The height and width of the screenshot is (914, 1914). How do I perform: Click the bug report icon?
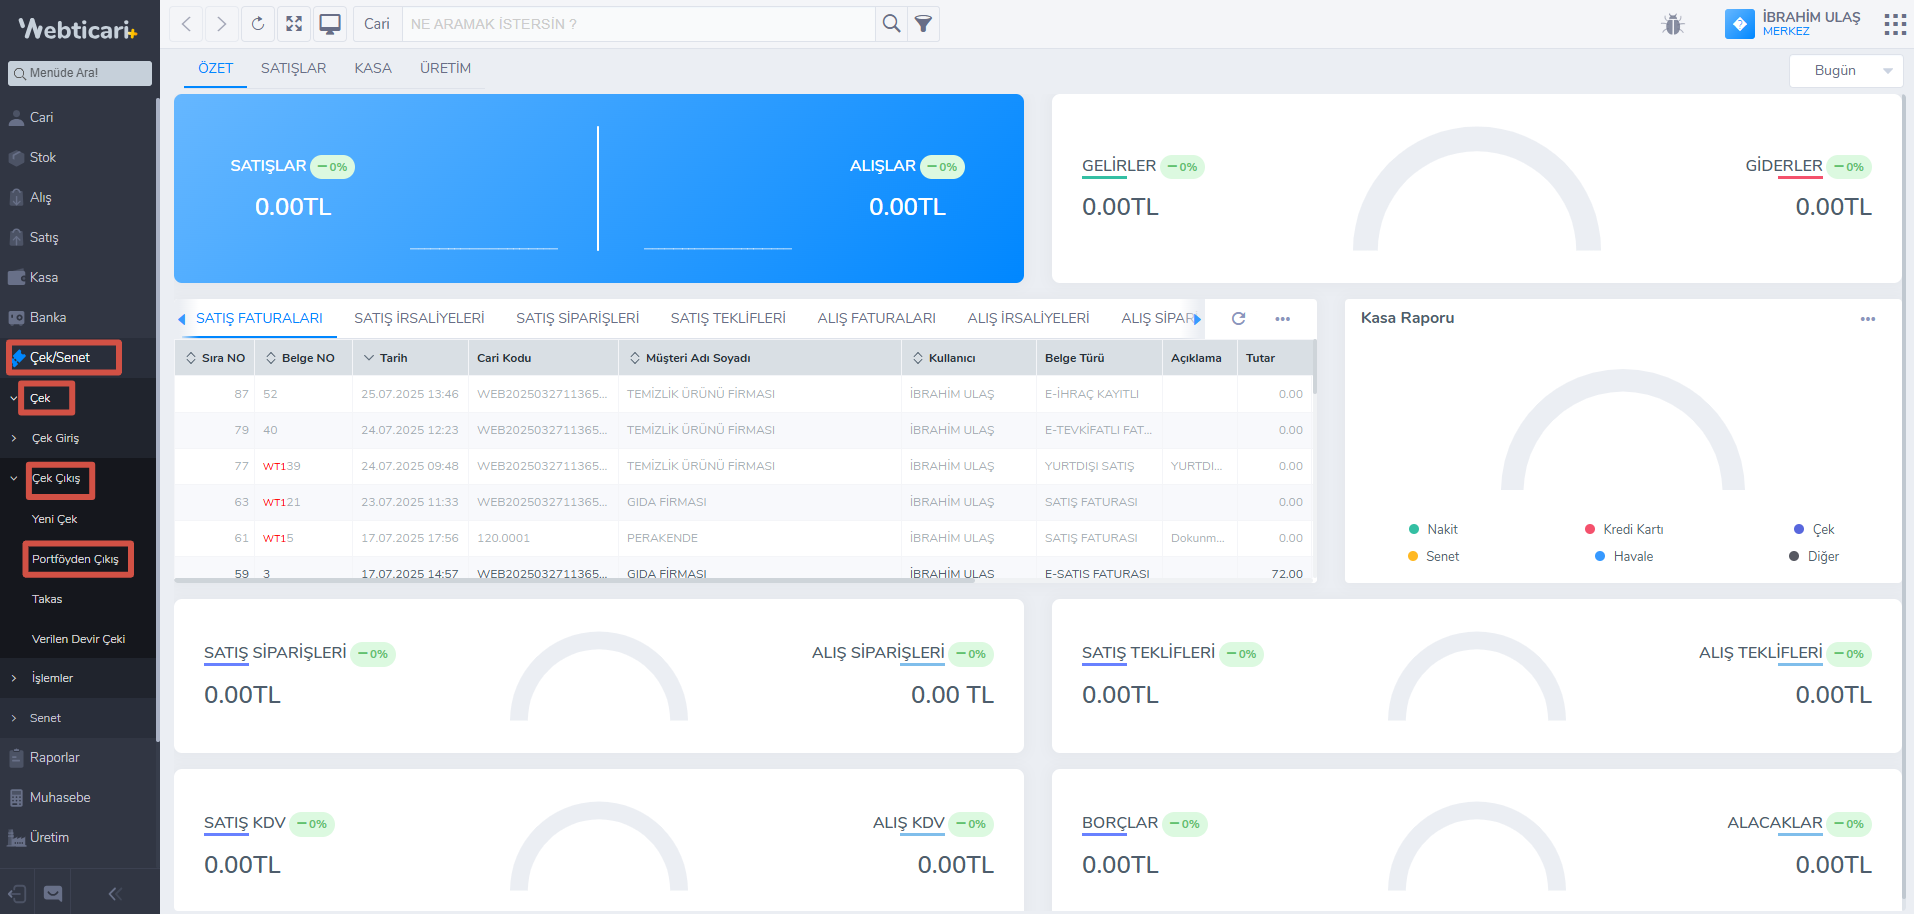[x=1673, y=25]
